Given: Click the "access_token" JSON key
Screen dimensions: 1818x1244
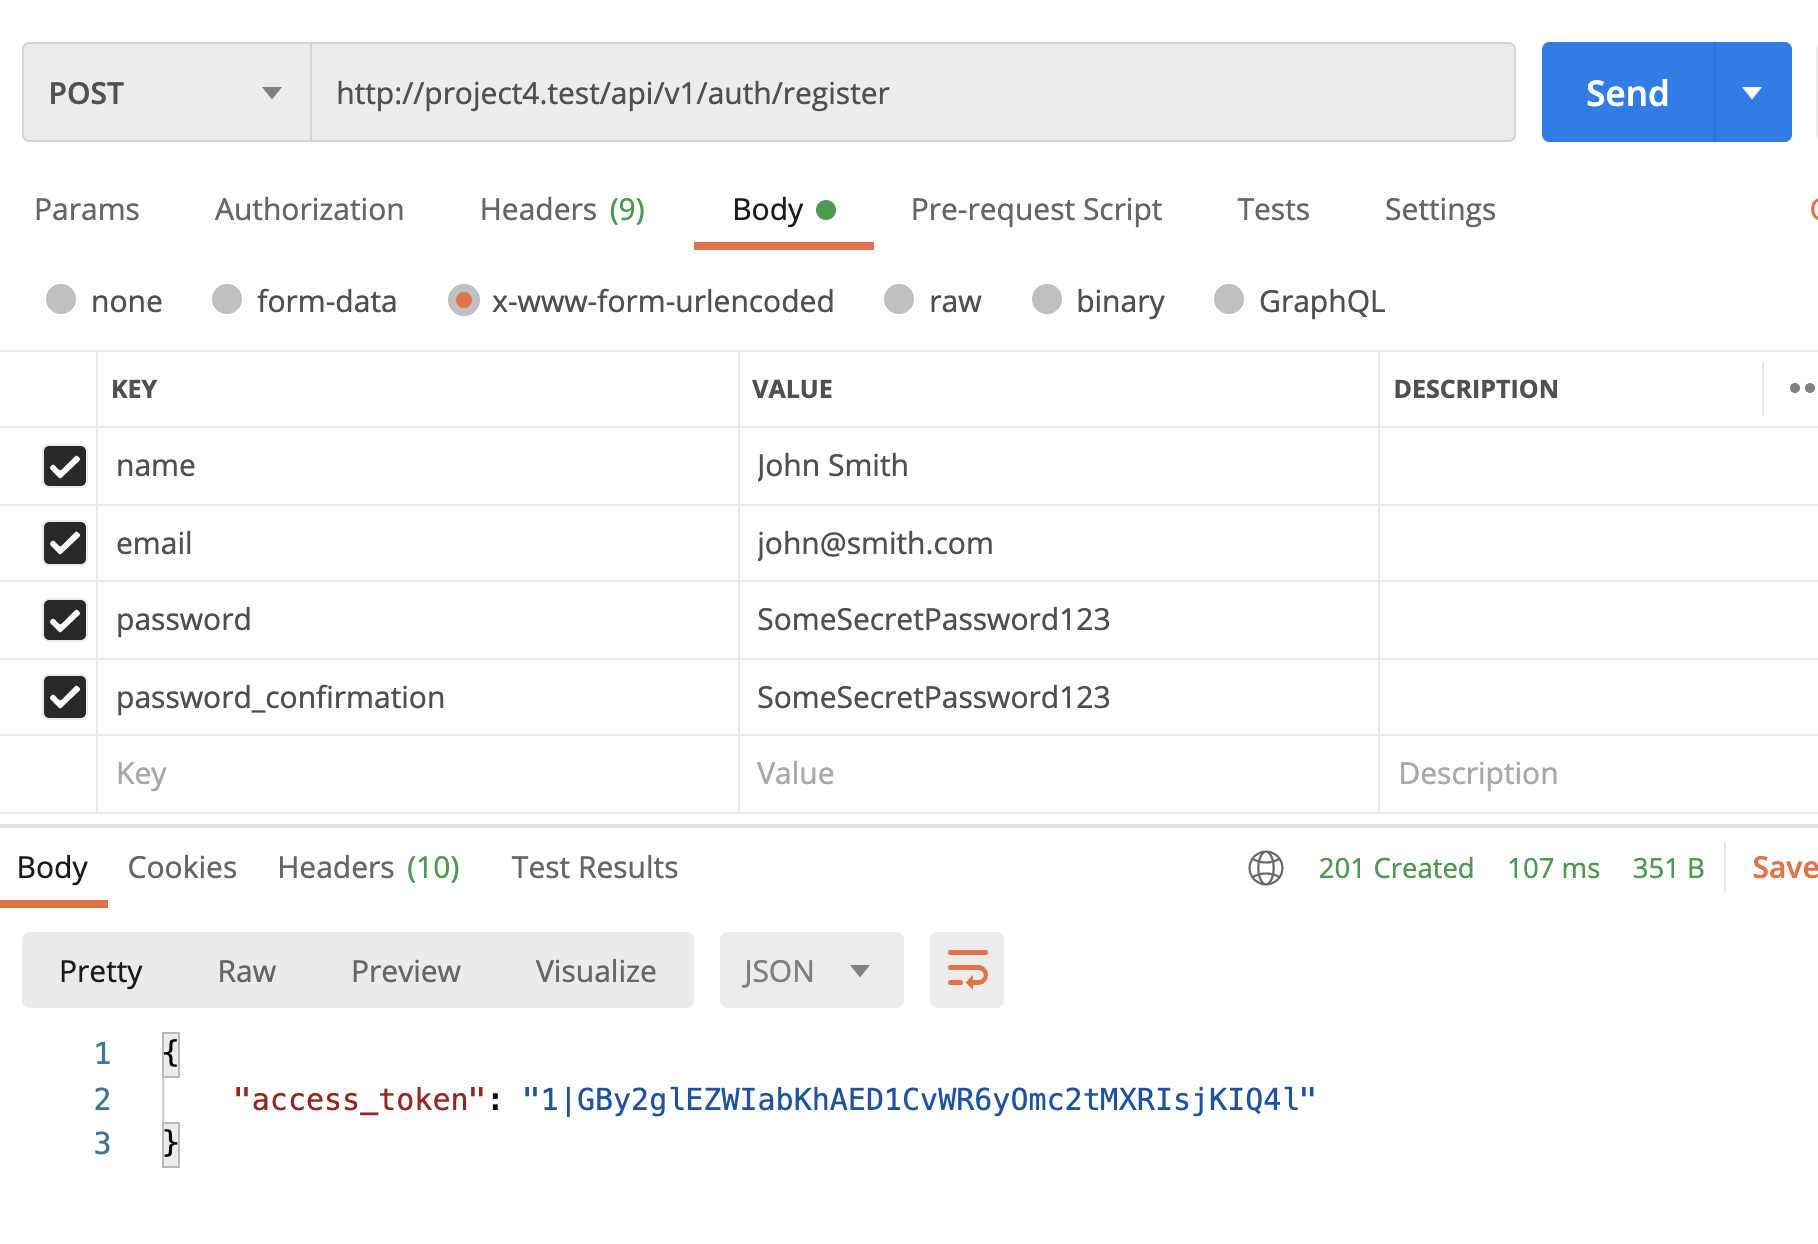Looking at the screenshot, I should pos(359,1100).
